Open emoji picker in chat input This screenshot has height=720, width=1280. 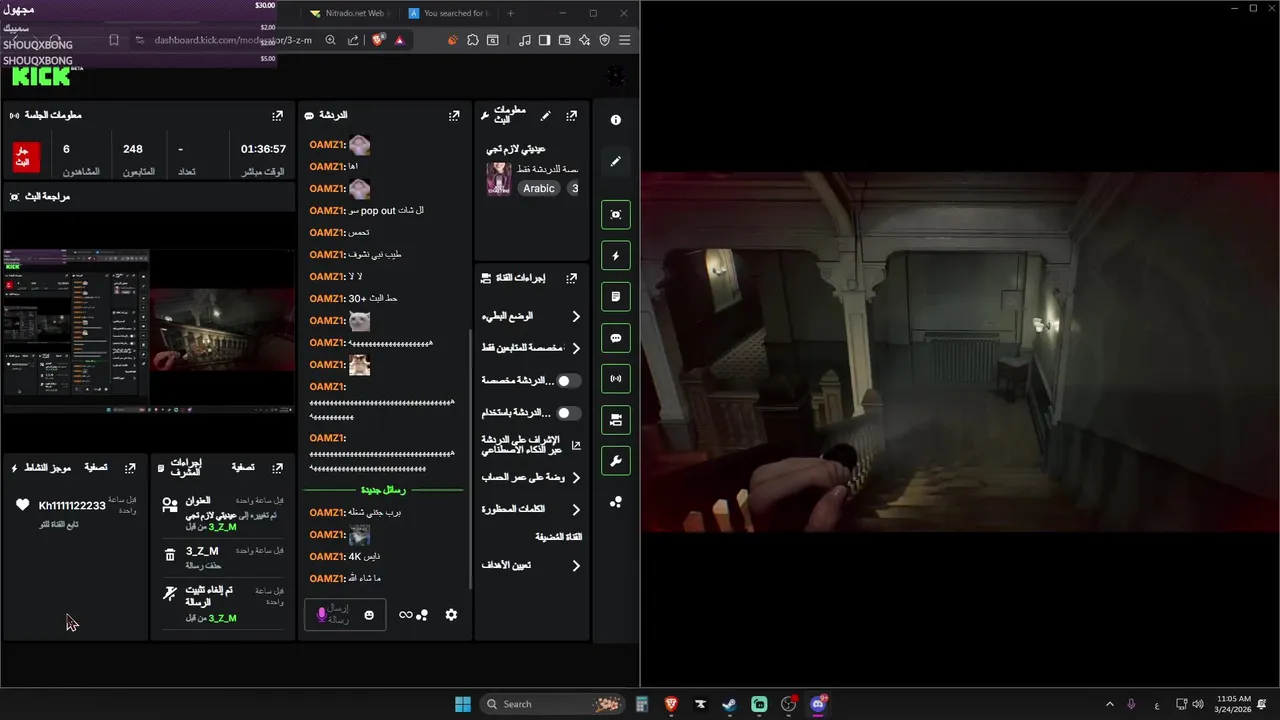point(369,615)
